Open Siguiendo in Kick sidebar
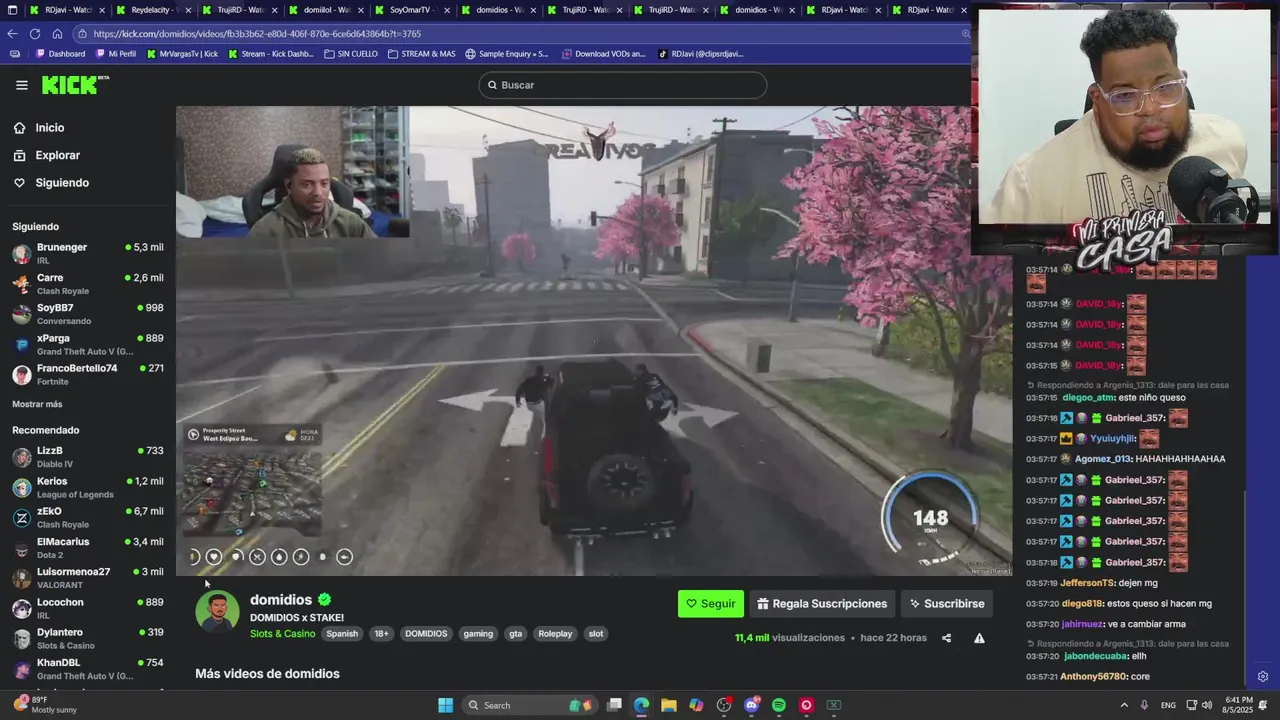Viewport: 1280px width, 720px height. 51,183
